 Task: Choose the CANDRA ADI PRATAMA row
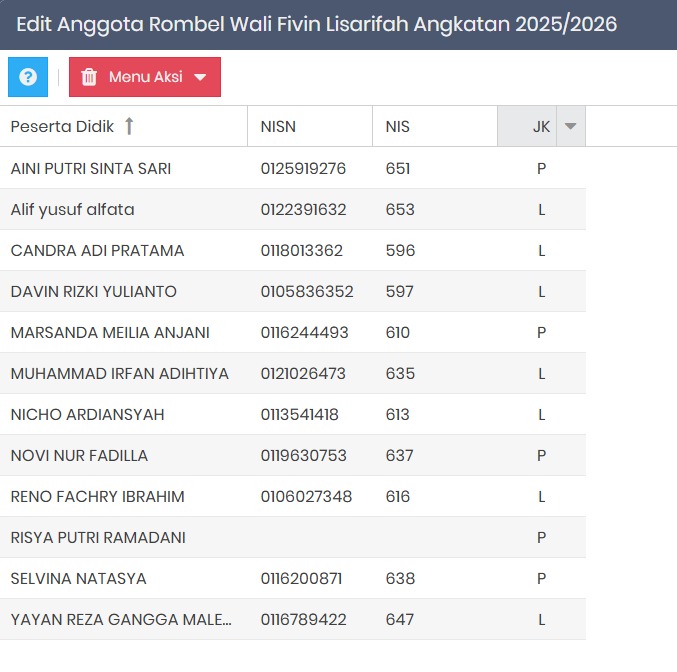[x=97, y=251]
